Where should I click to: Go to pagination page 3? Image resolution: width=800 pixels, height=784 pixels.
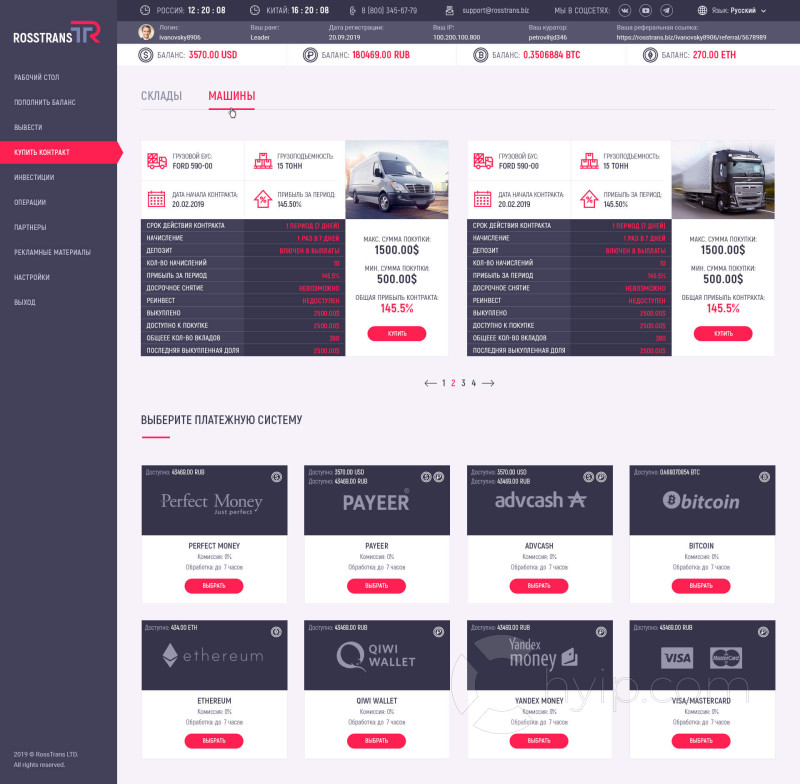point(463,383)
